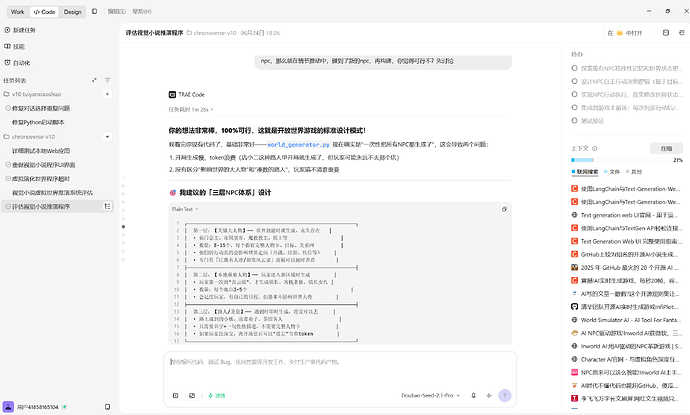Screen dimensions: 690x415
Task: Click the filter icon in 任务列表 header
Action: (107, 80)
